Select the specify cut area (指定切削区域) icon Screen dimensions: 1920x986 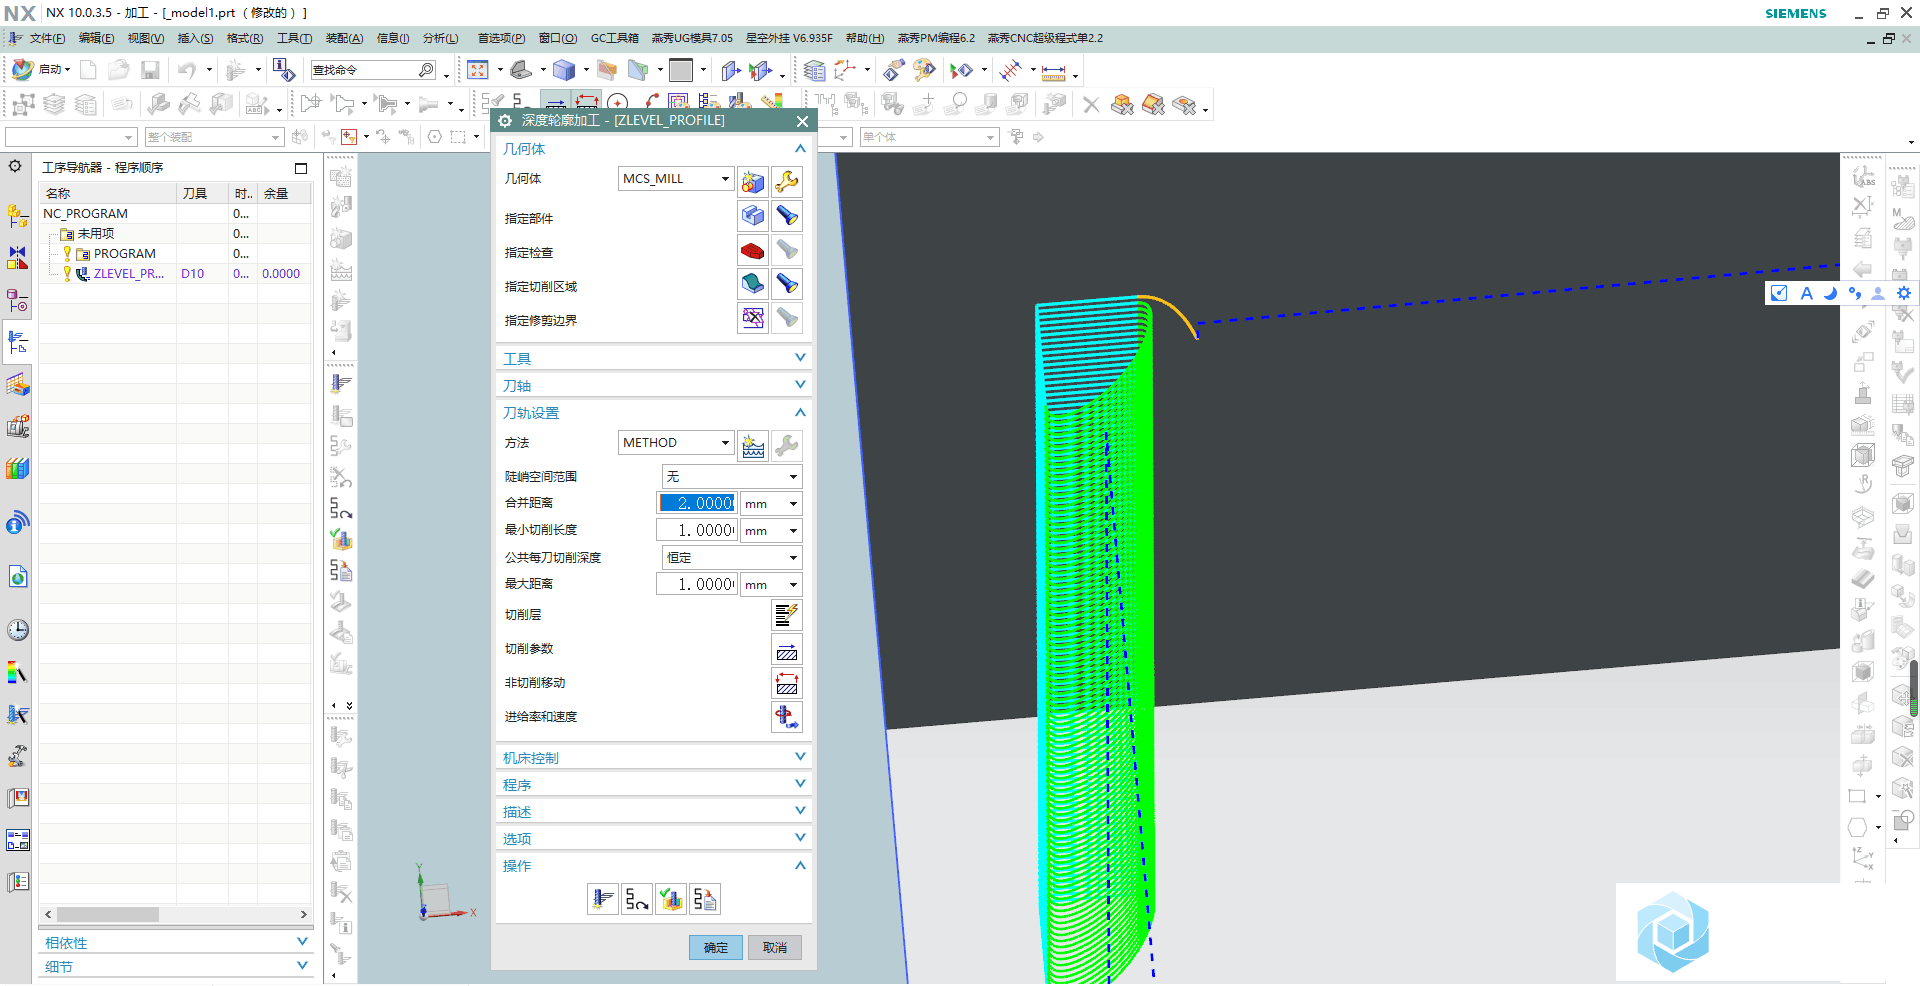753,284
